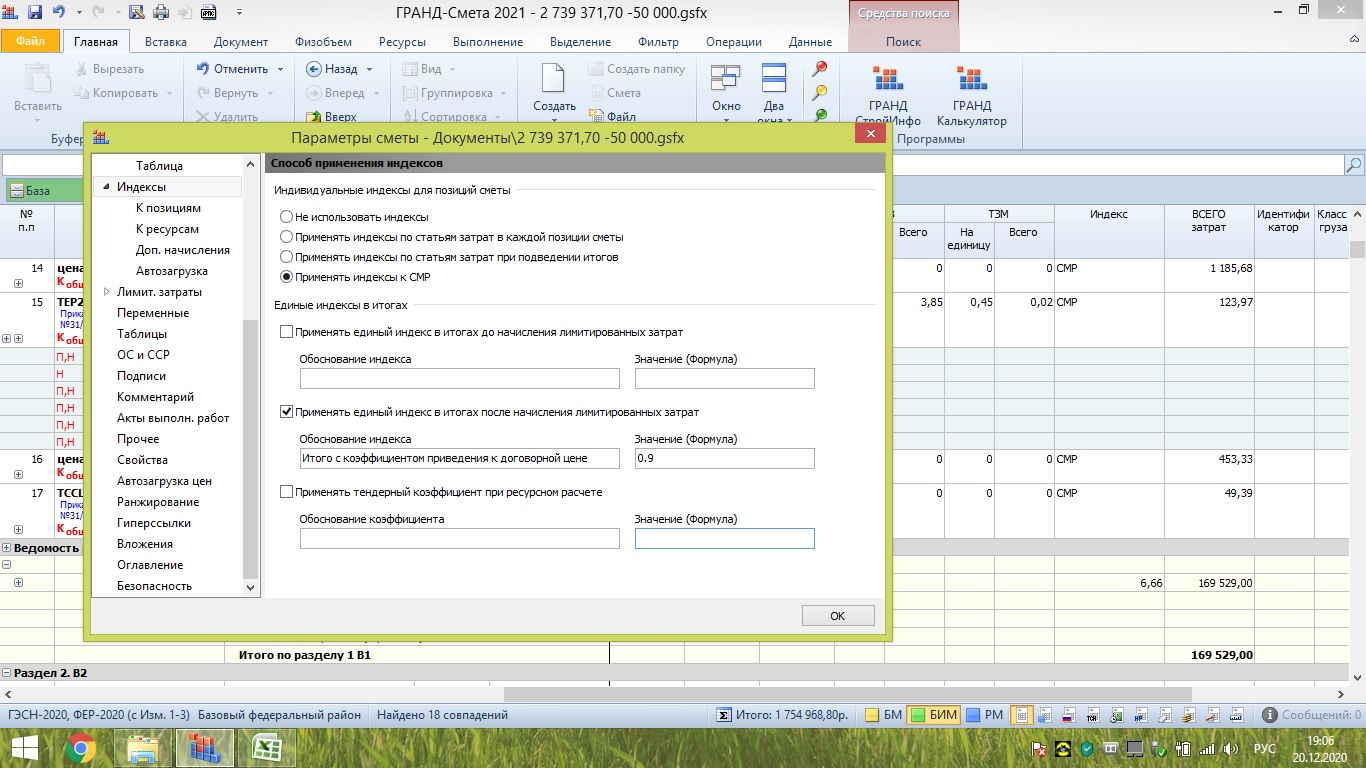Expand Лимит. затраты tree node
The height and width of the screenshot is (768, 1366).
coord(107,292)
